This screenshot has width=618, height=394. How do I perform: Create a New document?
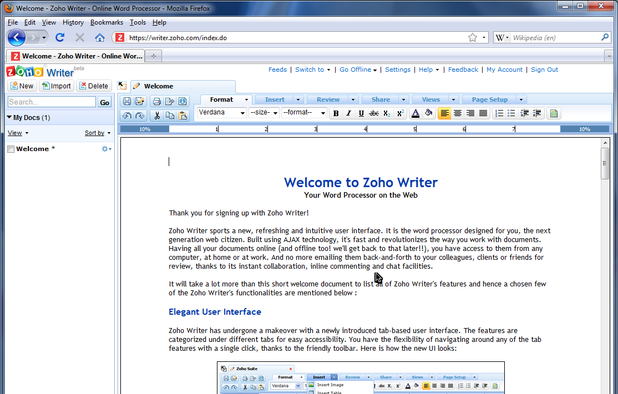(22, 86)
